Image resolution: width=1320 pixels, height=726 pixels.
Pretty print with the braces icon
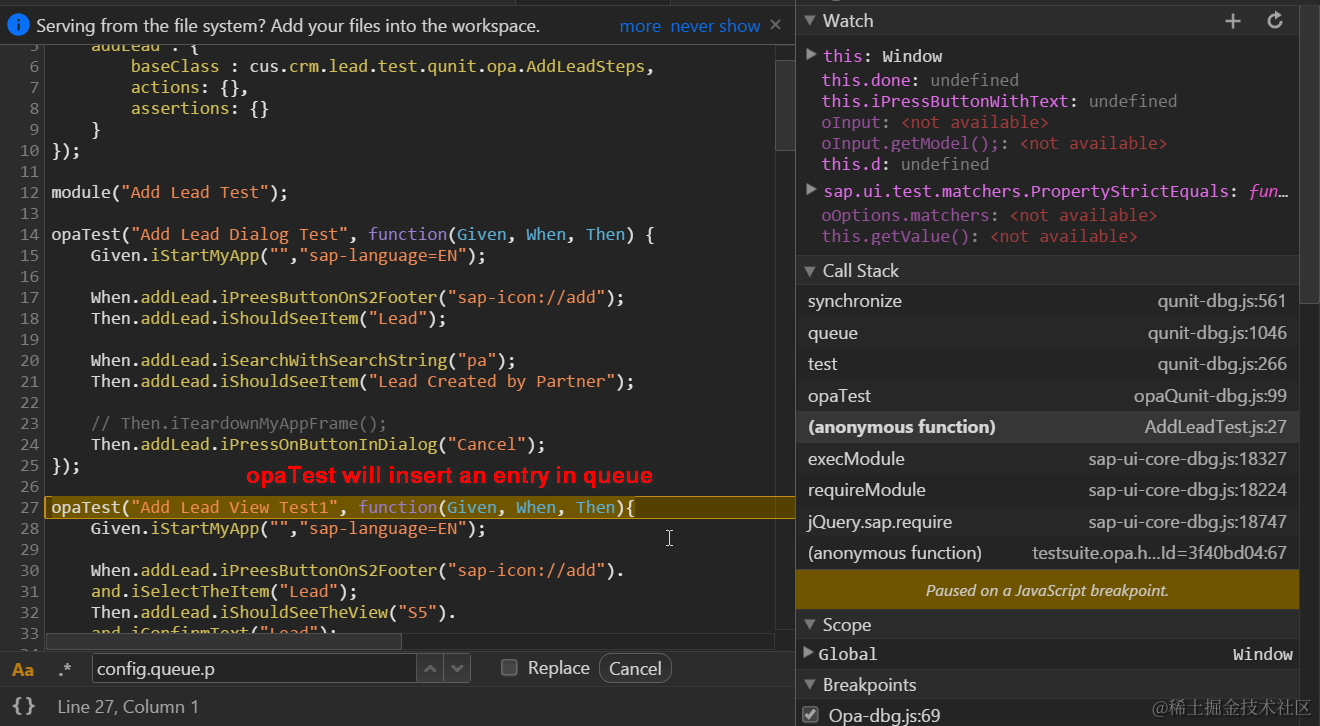point(24,706)
